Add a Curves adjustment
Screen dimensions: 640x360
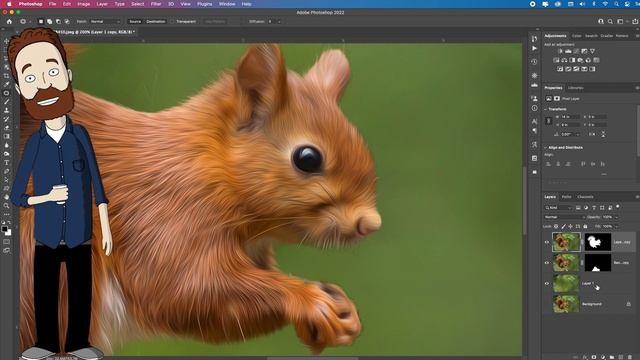[x=576, y=51]
